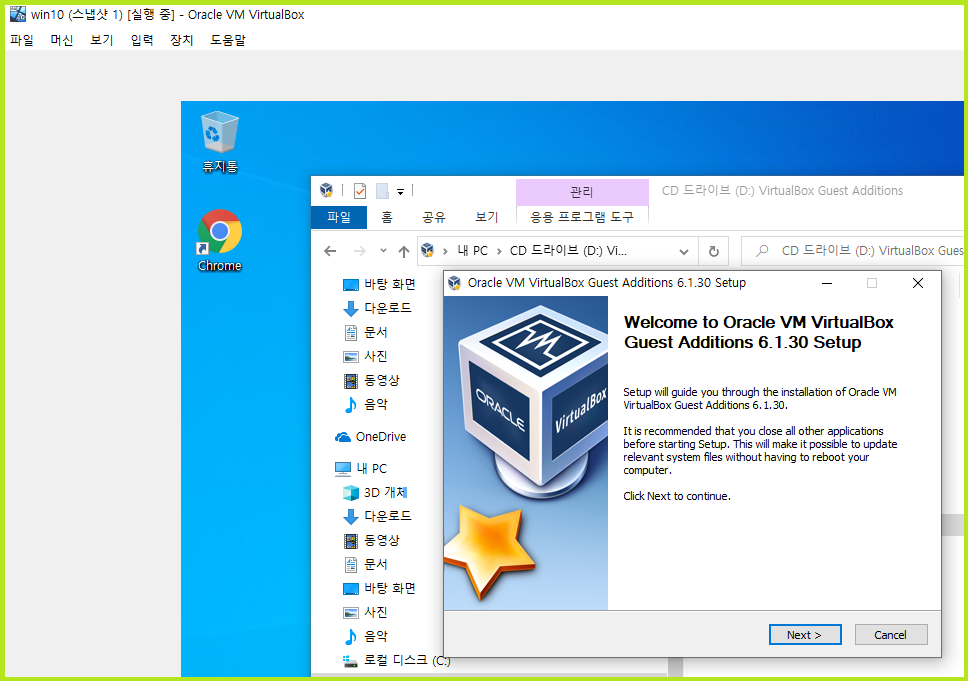Select 다운로드 under 내 PC
The height and width of the screenshot is (681, 968).
[377, 516]
